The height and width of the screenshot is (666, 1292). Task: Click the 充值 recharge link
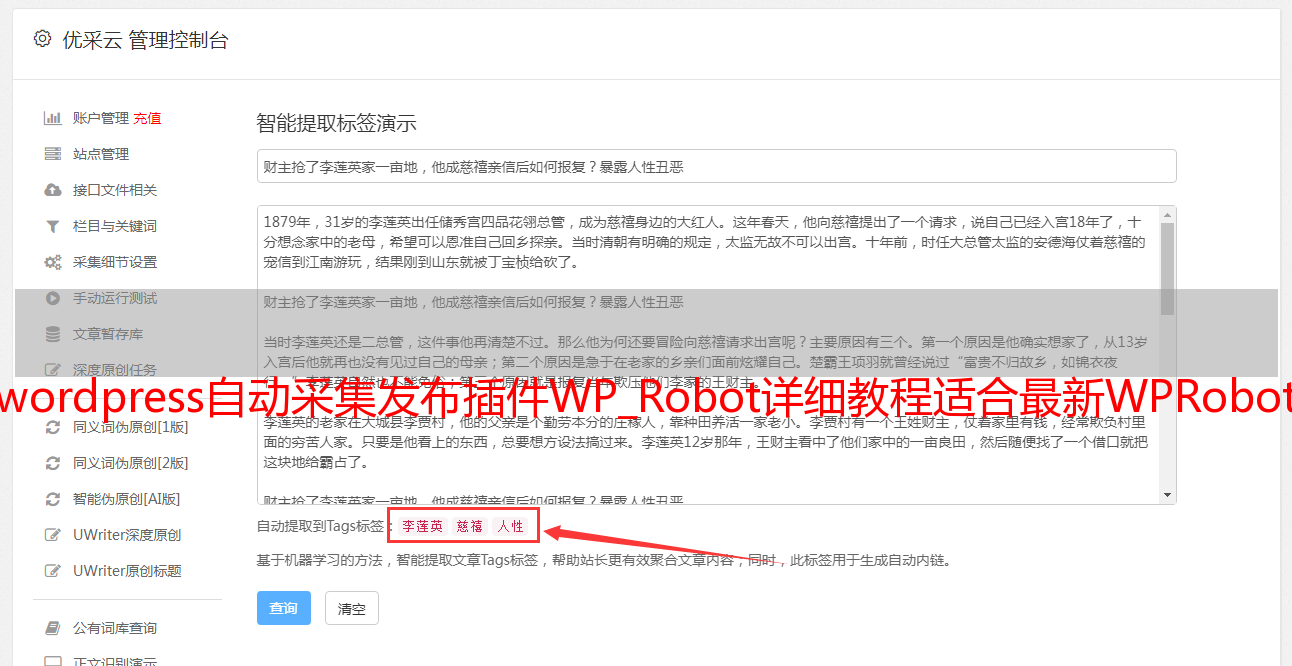click(147, 118)
